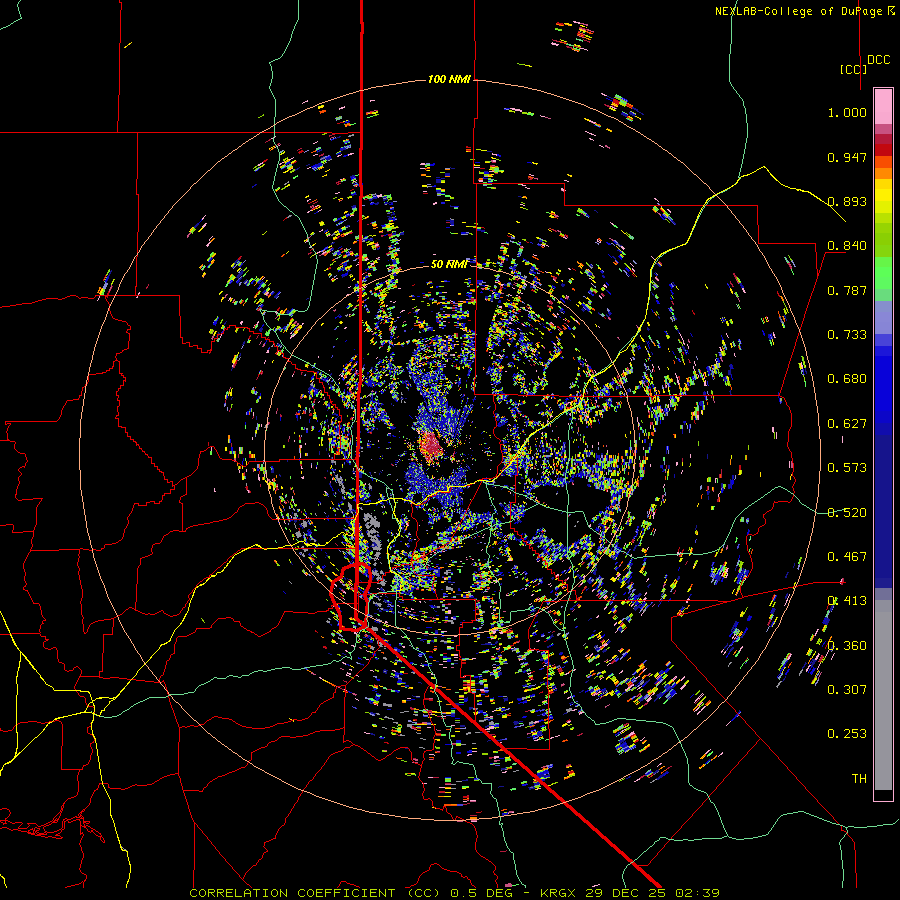Image resolution: width=900 pixels, height=900 pixels.
Task: Click the 0.680 legend value
Action: 847,379
